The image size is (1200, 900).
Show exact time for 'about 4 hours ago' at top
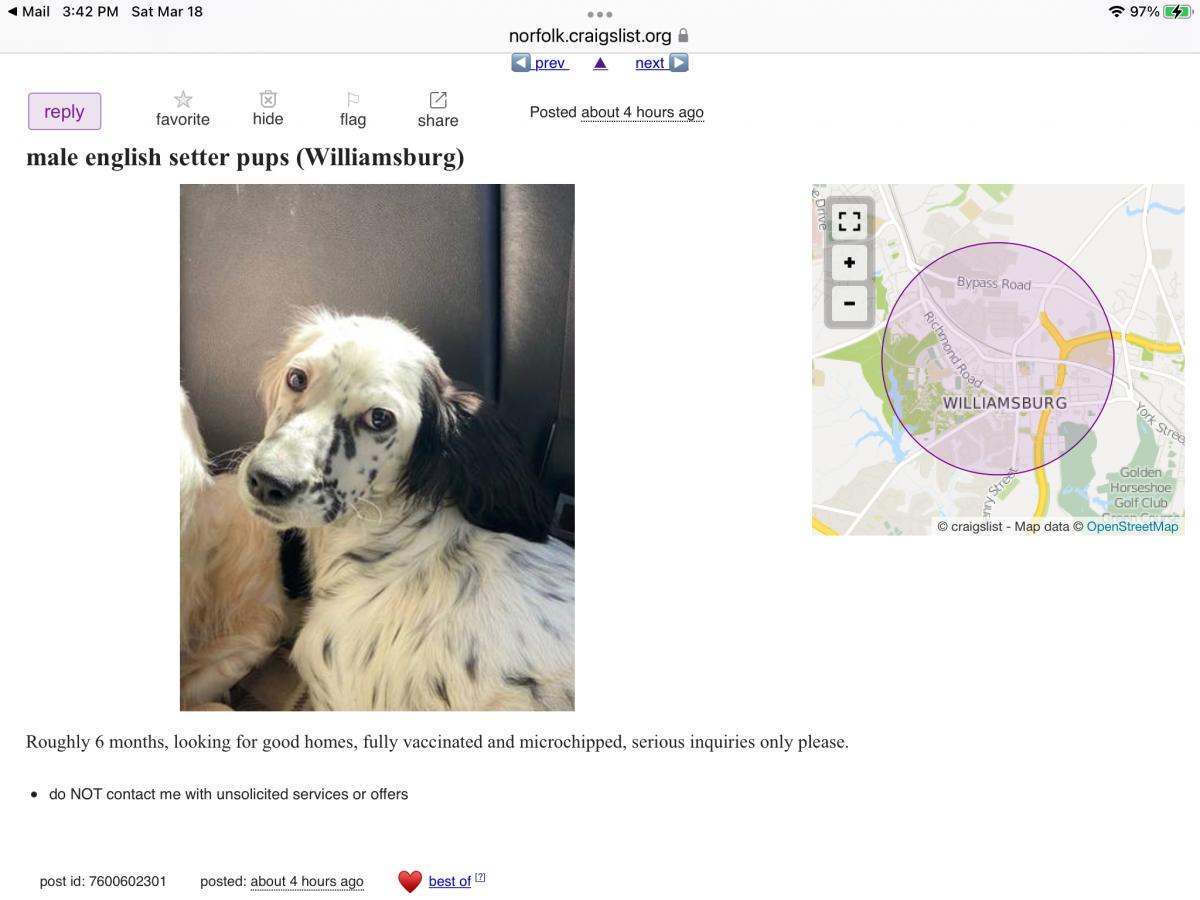[642, 112]
